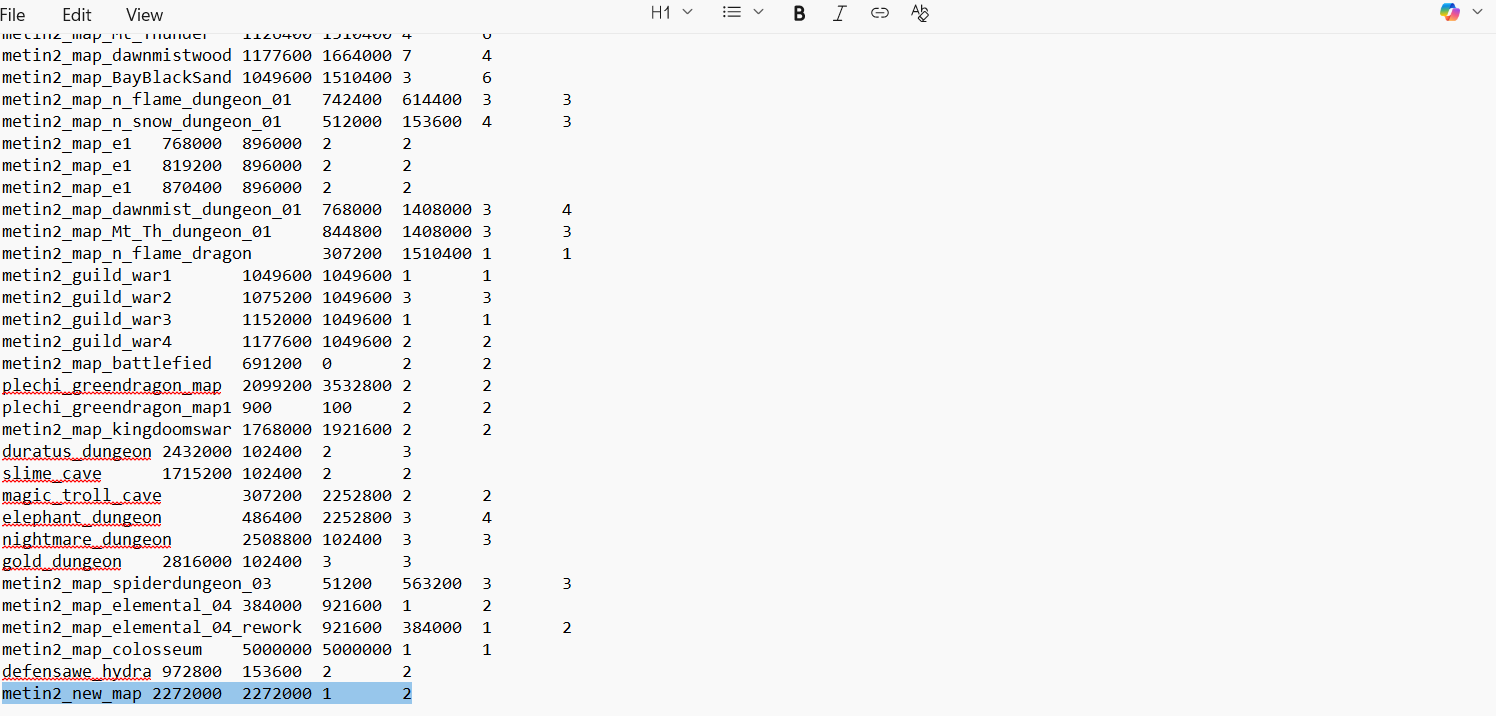This screenshot has width=1496, height=716.
Task: Click the duratus_dungeon text
Action: pyautogui.click(x=77, y=451)
